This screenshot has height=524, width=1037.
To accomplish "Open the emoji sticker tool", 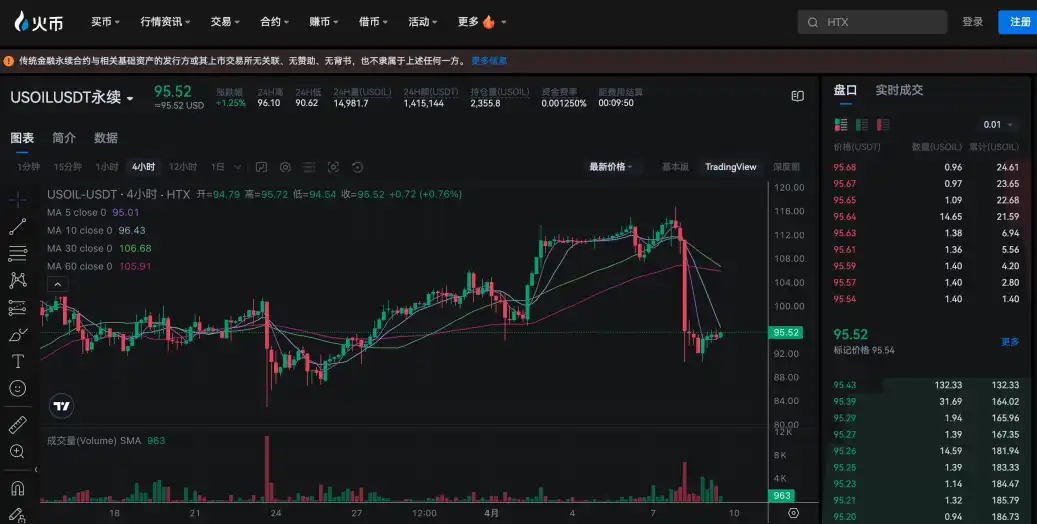I will pos(17,388).
